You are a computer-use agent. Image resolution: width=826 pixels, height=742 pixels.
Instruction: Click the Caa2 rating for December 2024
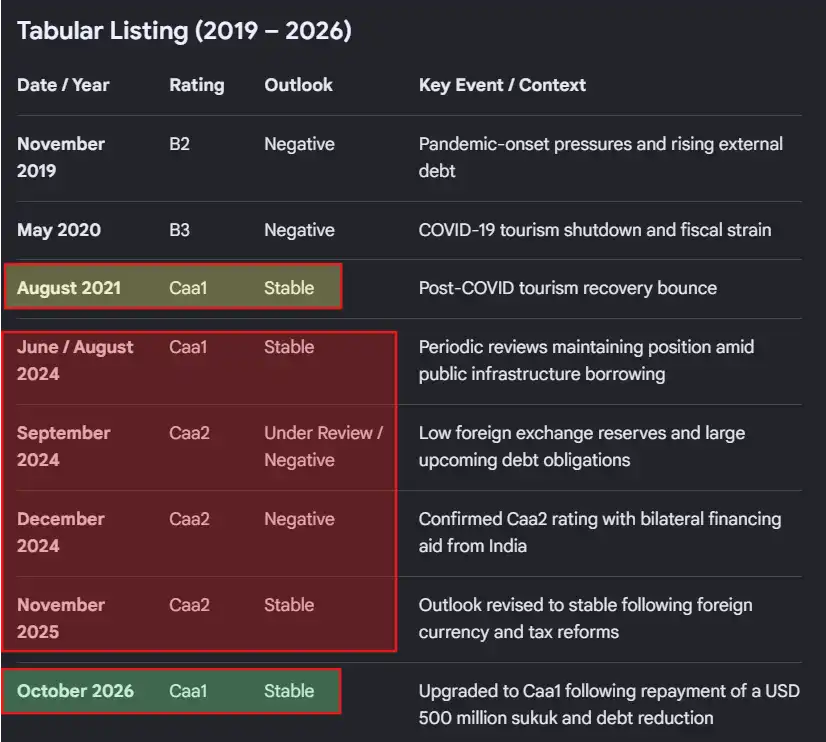[189, 519]
